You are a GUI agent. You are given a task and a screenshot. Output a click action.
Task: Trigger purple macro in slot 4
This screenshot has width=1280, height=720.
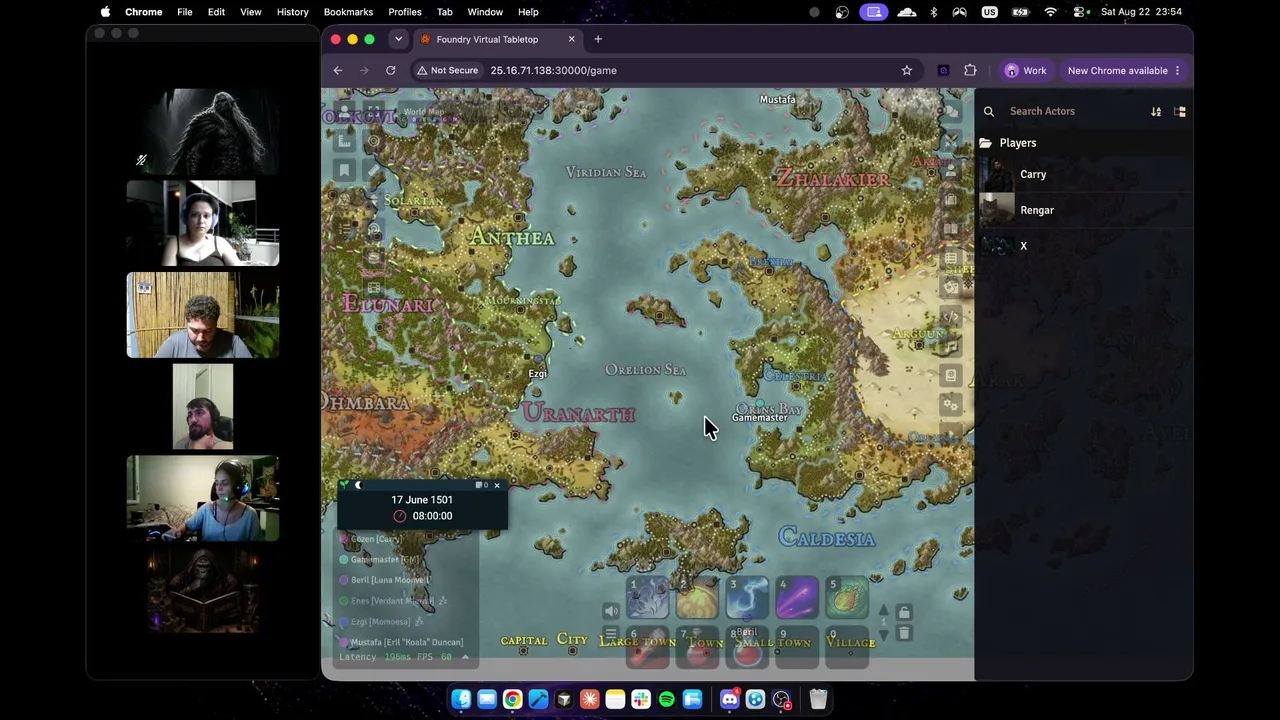[x=797, y=597]
